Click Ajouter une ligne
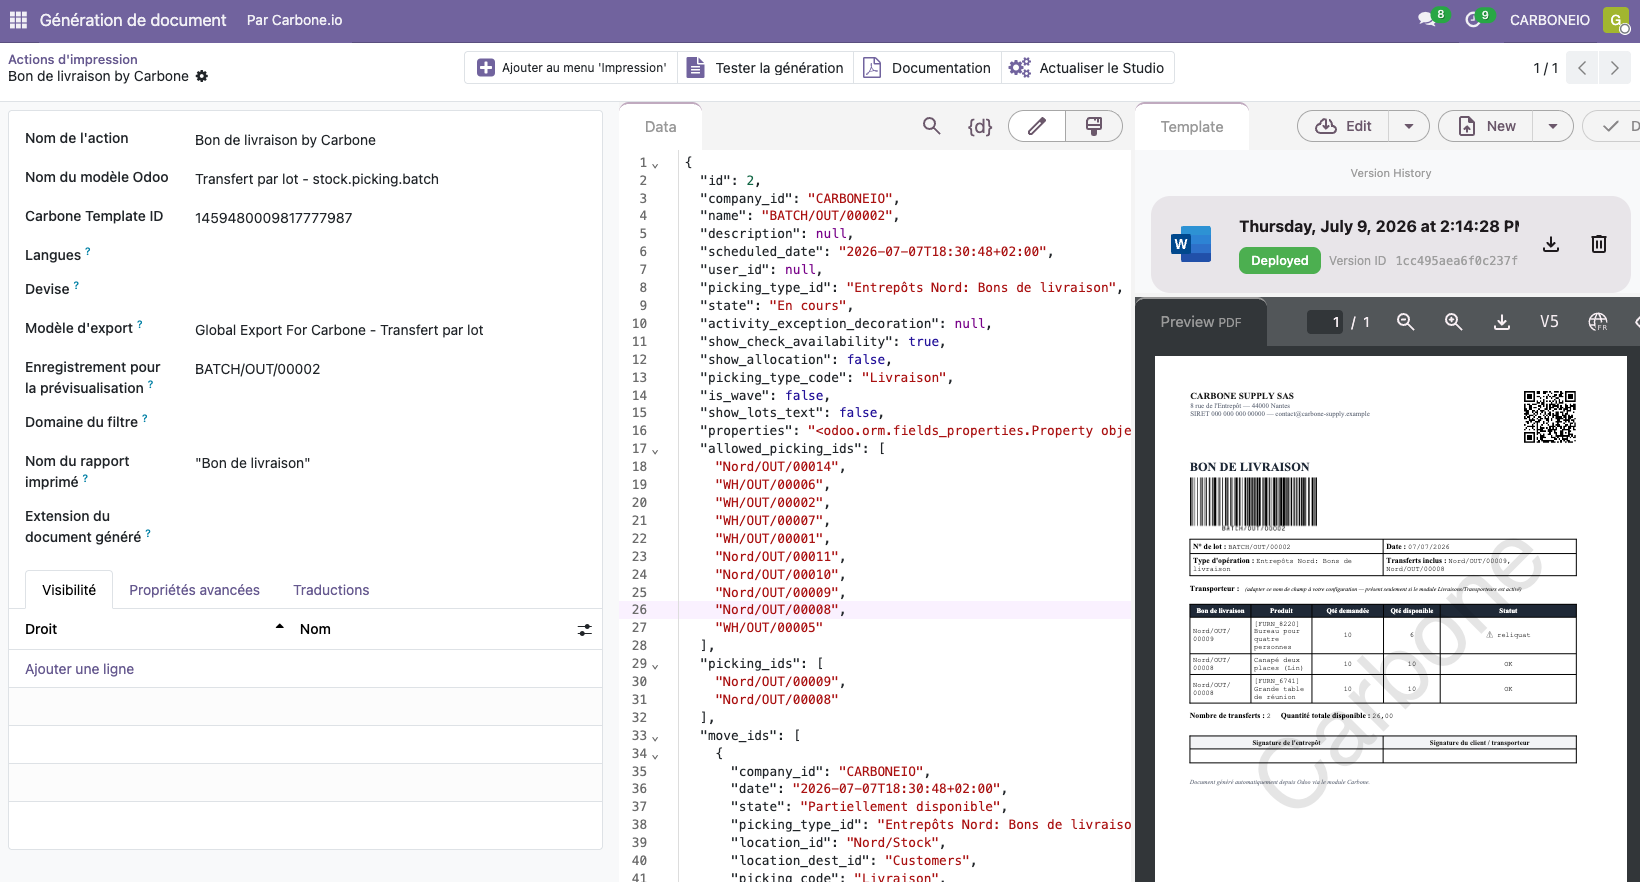Screen dimensions: 1640x882 point(79,669)
